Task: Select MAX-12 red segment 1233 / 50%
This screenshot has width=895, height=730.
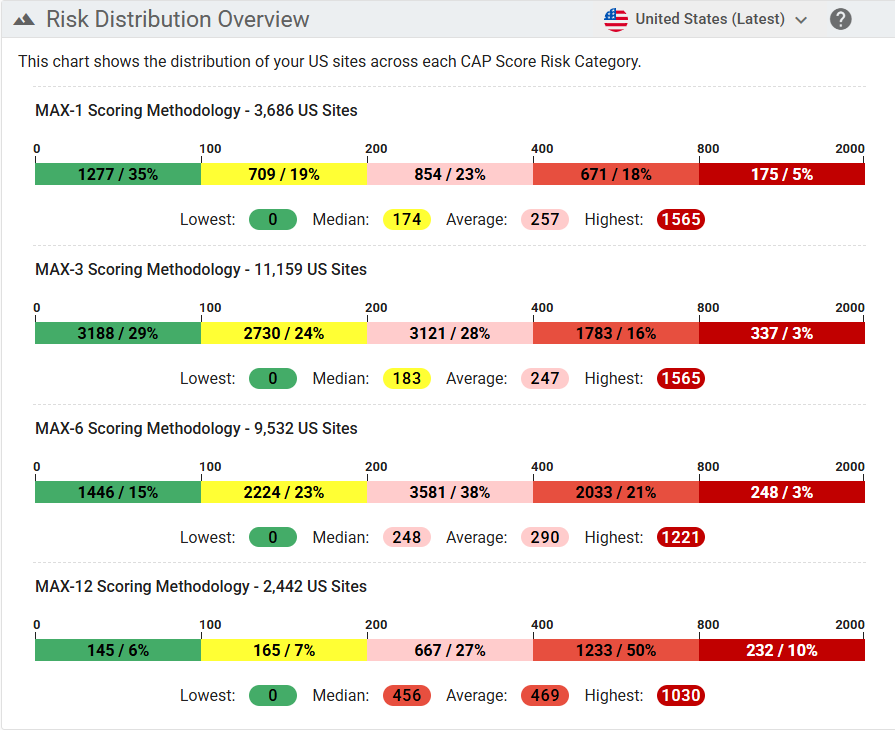Action: pyautogui.click(x=616, y=650)
